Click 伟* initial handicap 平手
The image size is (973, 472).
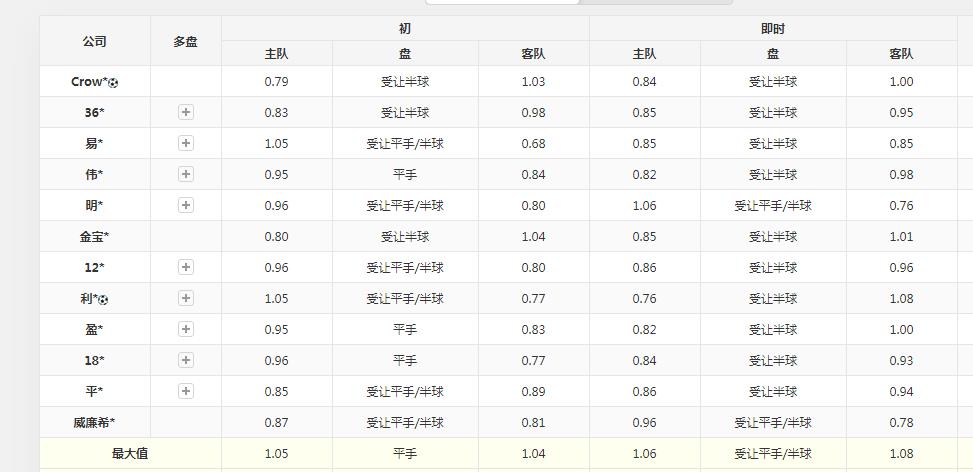(405, 174)
